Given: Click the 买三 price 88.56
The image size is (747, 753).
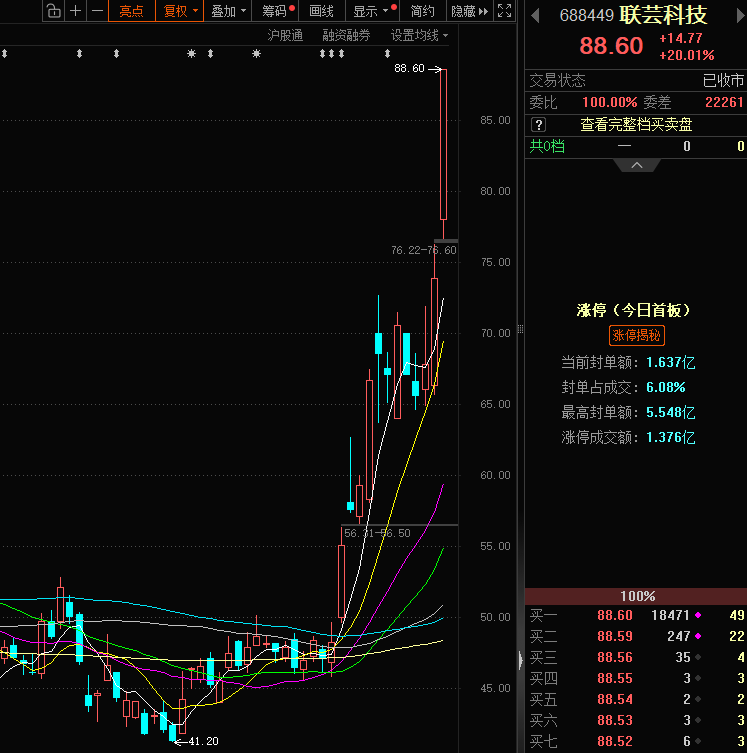Looking at the screenshot, I should (x=614, y=657).
